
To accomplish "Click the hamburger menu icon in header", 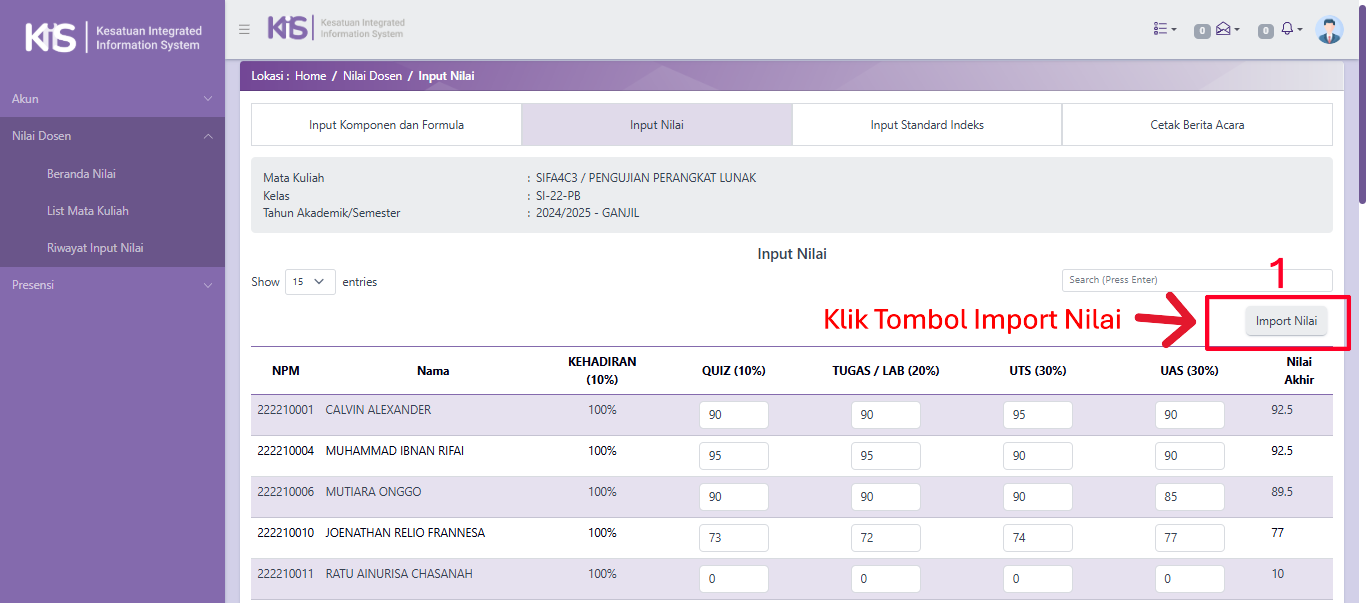I will (x=244, y=29).
